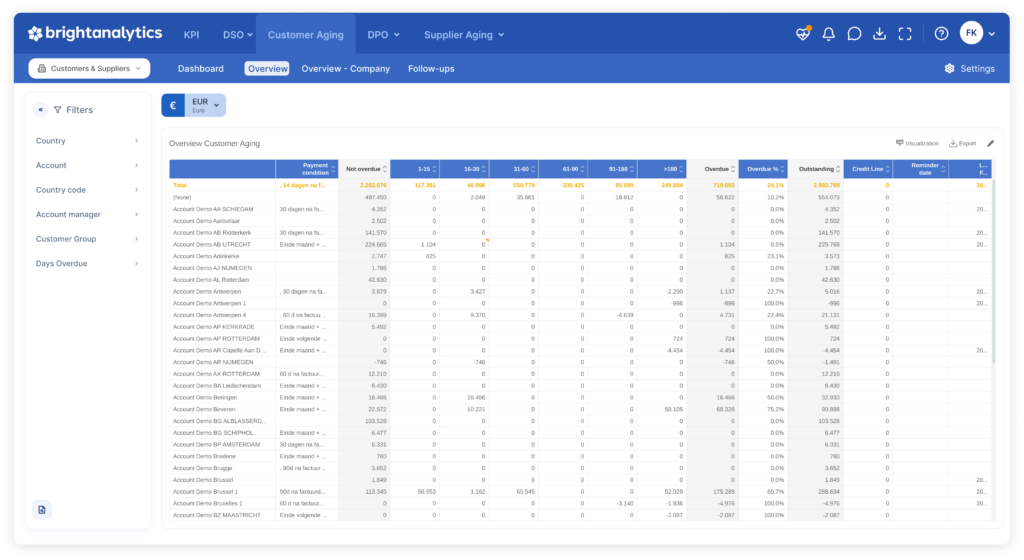Screen dimensions: 1024x560
Task: Open notifications bell icon
Action: point(828,34)
